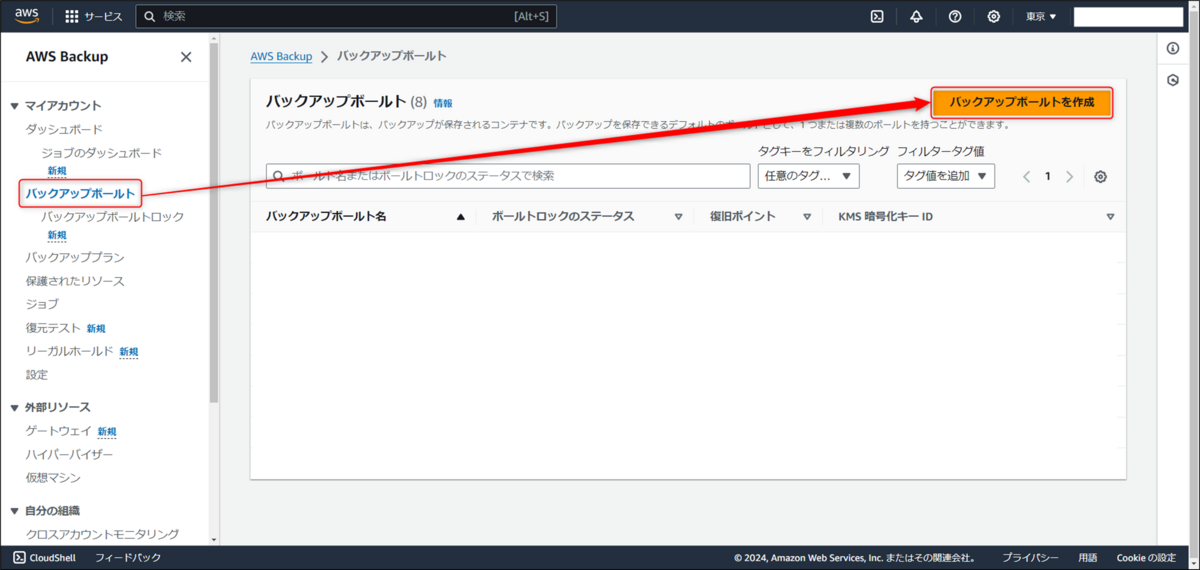Open the notifications bell icon
This screenshot has width=1200, height=570.
coord(916,16)
